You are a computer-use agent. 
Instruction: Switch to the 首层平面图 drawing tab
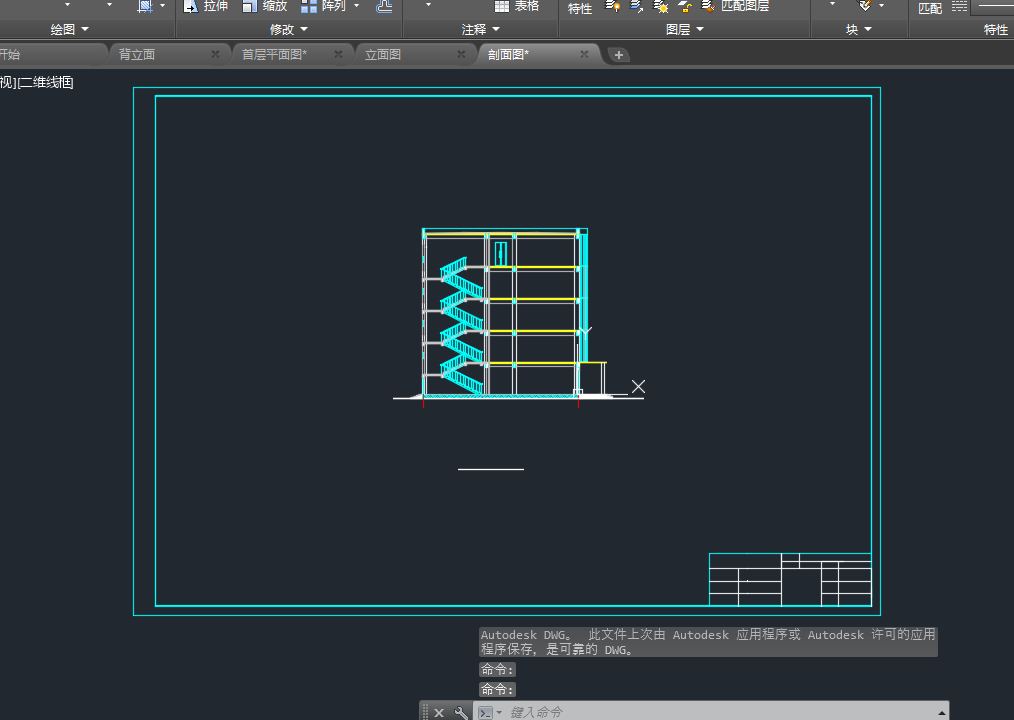(274, 54)
